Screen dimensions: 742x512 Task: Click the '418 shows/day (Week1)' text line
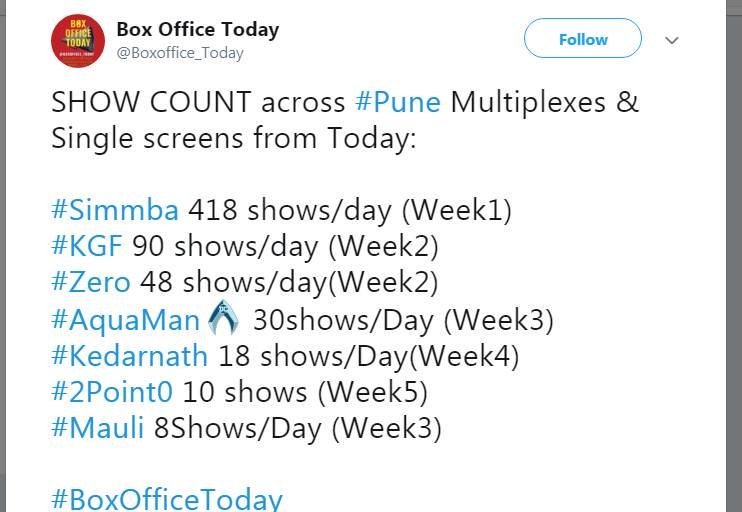(x=350, y=210)
